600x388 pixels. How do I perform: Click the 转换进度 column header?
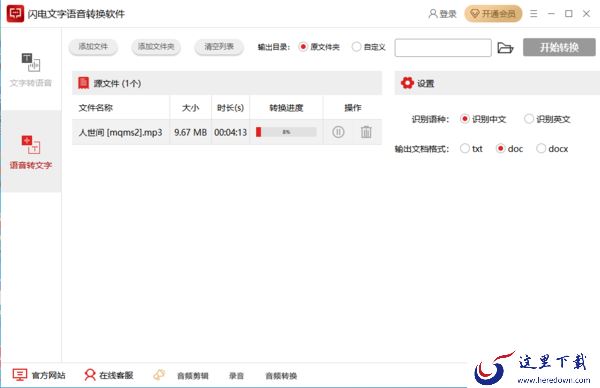tap(286, 108)
